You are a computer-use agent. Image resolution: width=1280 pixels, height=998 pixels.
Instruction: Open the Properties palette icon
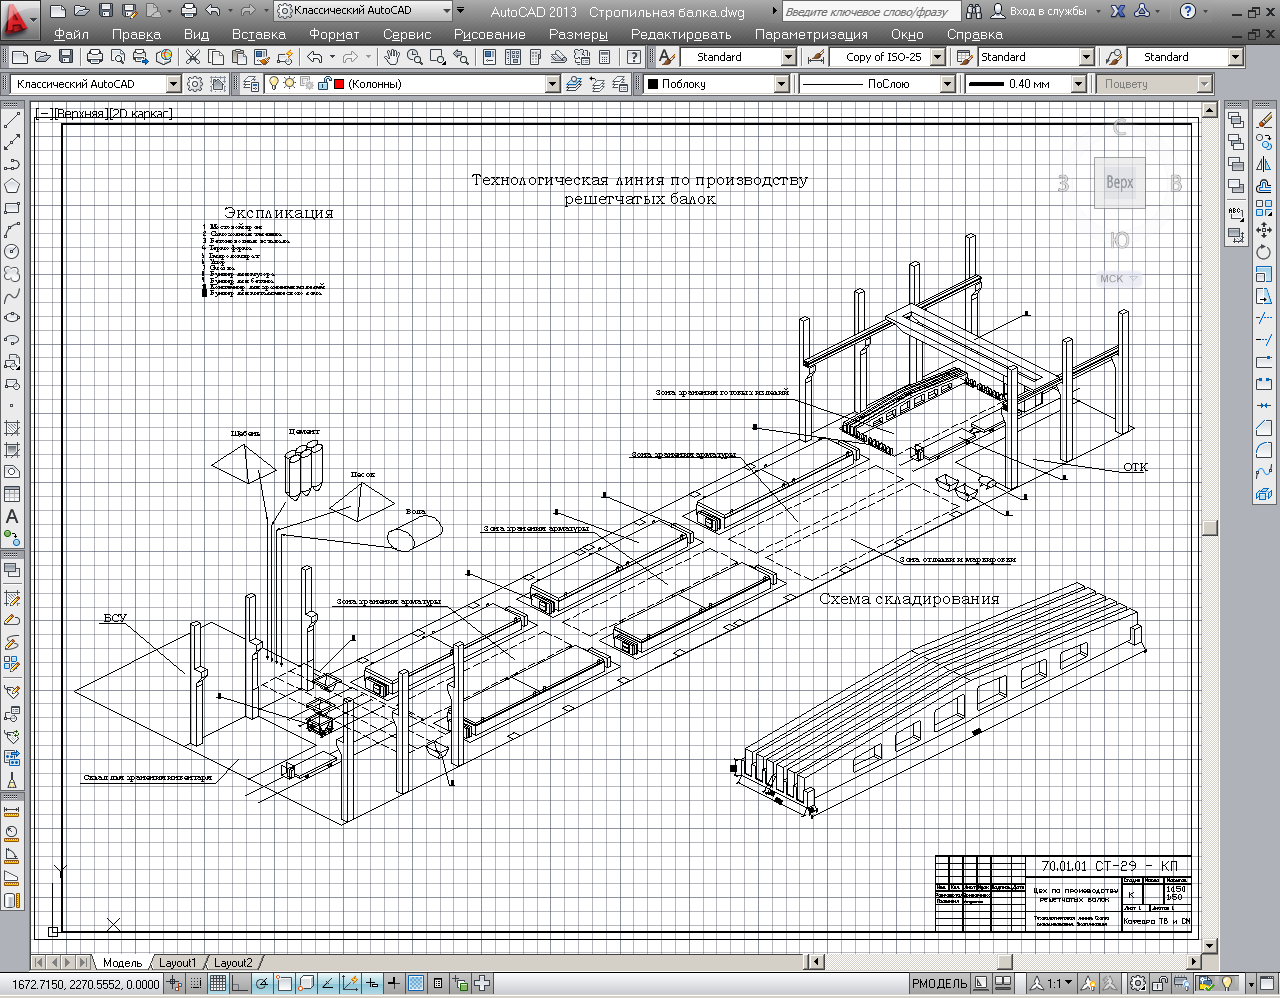489,57
